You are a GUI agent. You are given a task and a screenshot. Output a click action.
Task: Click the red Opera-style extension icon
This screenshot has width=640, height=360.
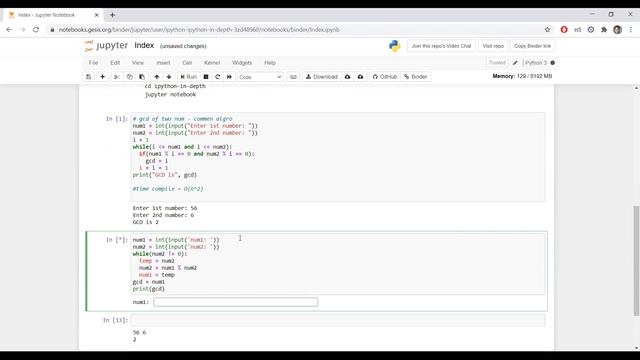point(564,29)
